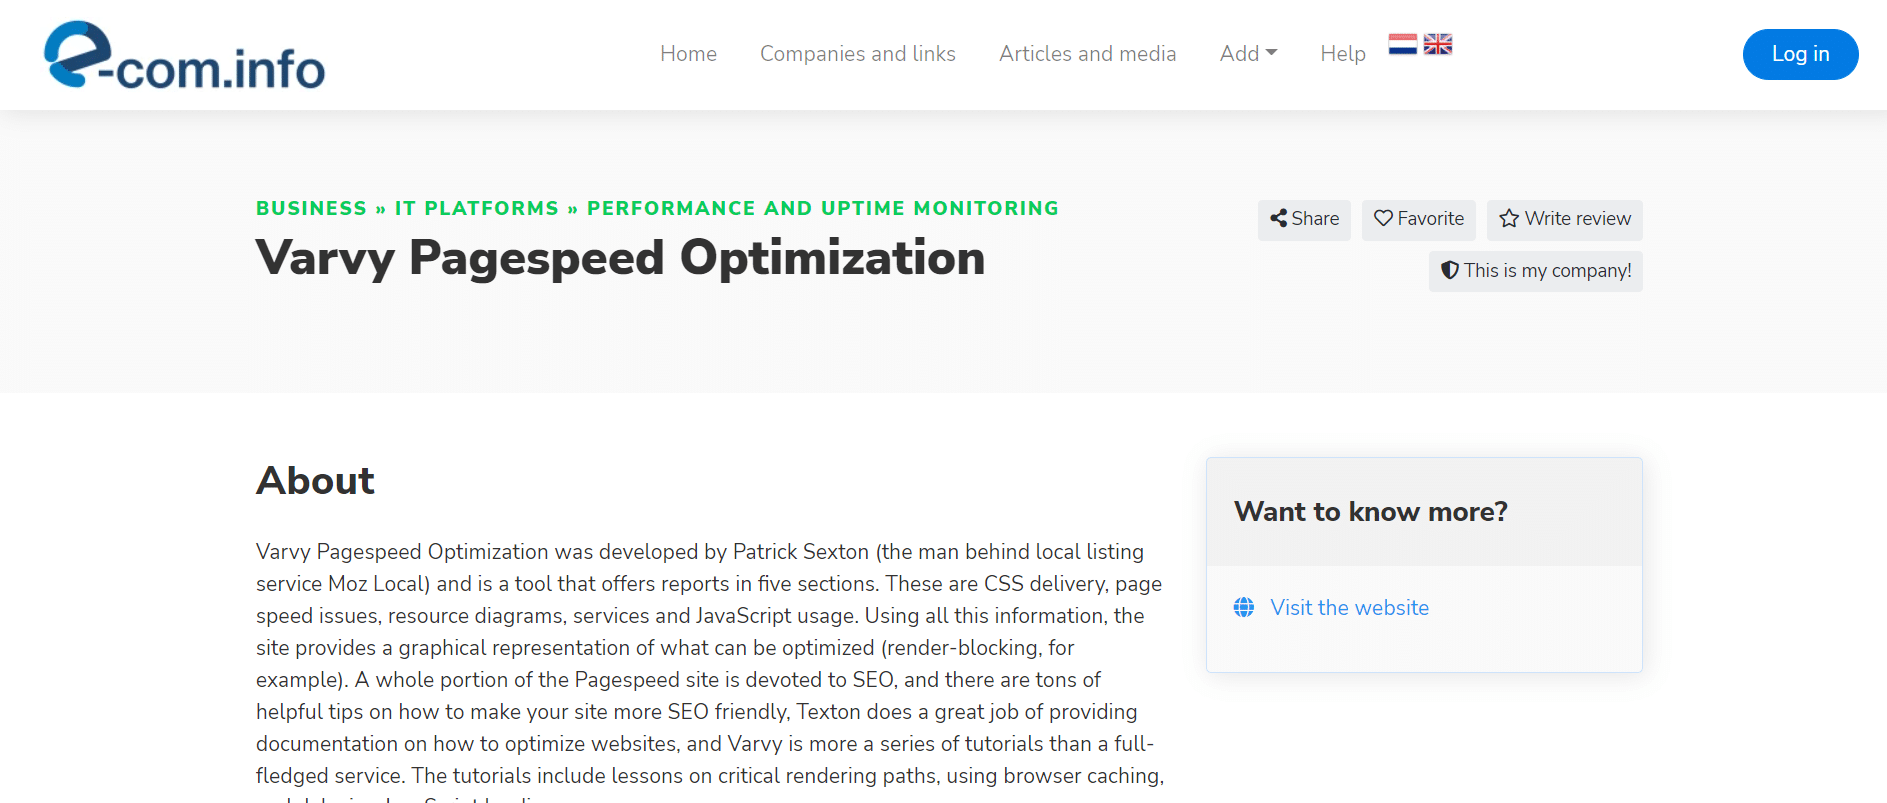
Task: Click the Log in button
Action: [x=1800, y=54]
